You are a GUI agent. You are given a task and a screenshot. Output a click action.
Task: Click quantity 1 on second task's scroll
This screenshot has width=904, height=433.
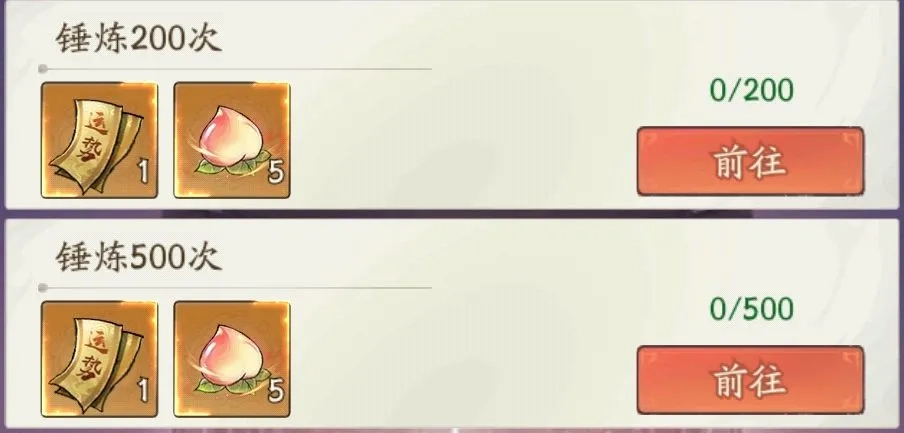143,390
